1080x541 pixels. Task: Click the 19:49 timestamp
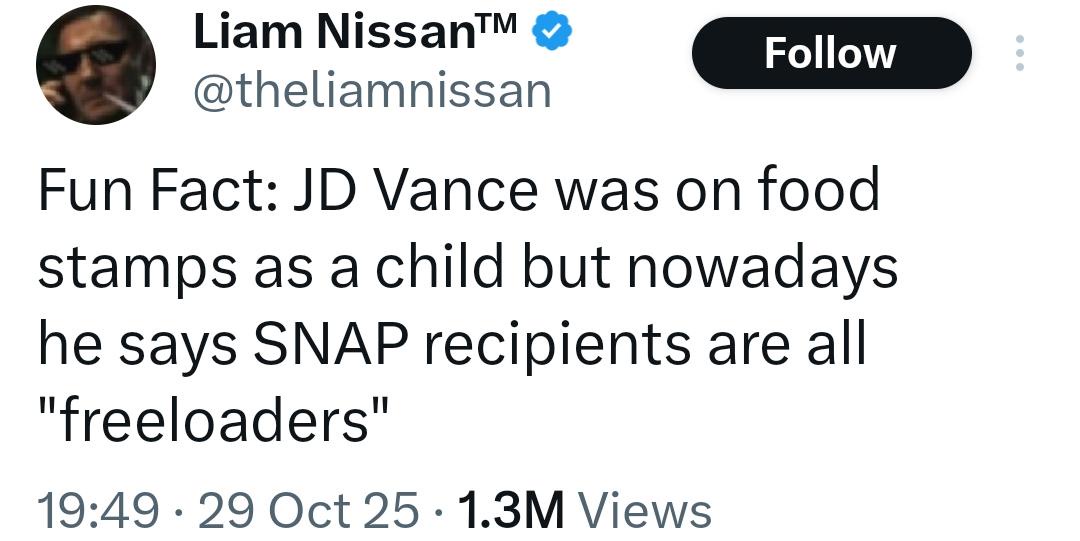click(98, 510)
